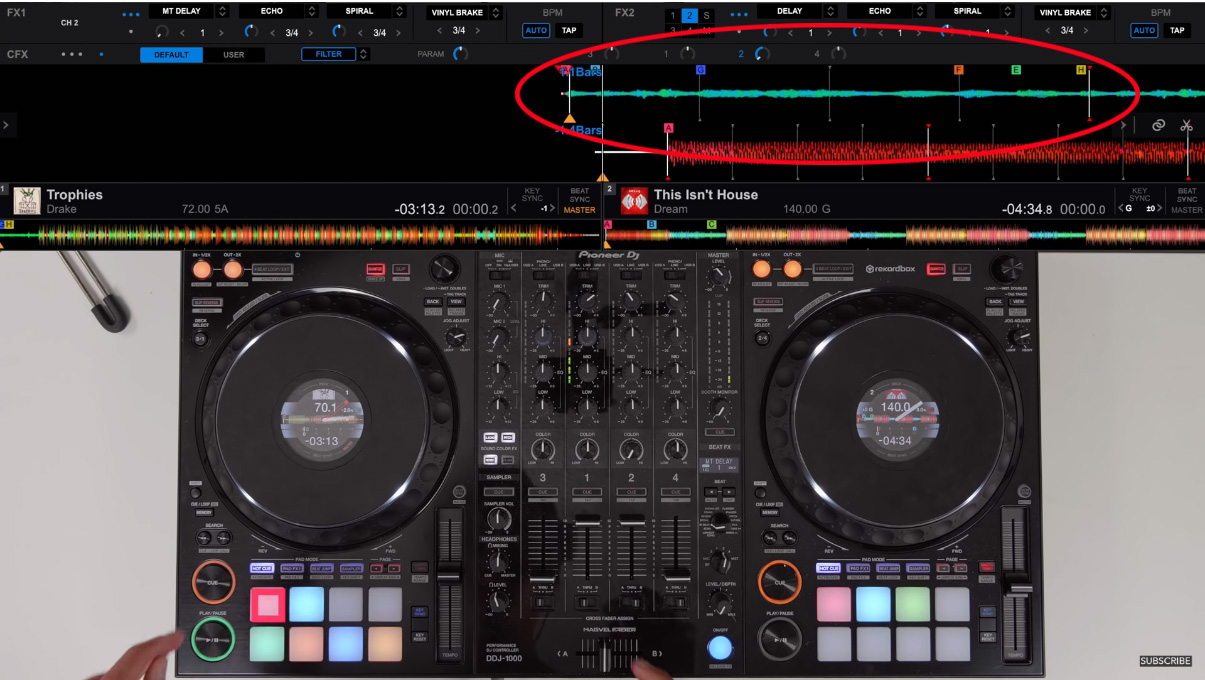Select the DEFAULT tab in the CFX bar
Screen dimensions: 1205x680
point(170,54)
